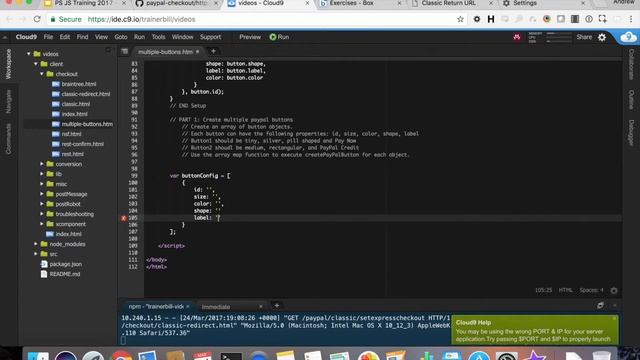This screenshot has width=640, height=360.
Task: Open nsf.html file
Action: point(71,134)
